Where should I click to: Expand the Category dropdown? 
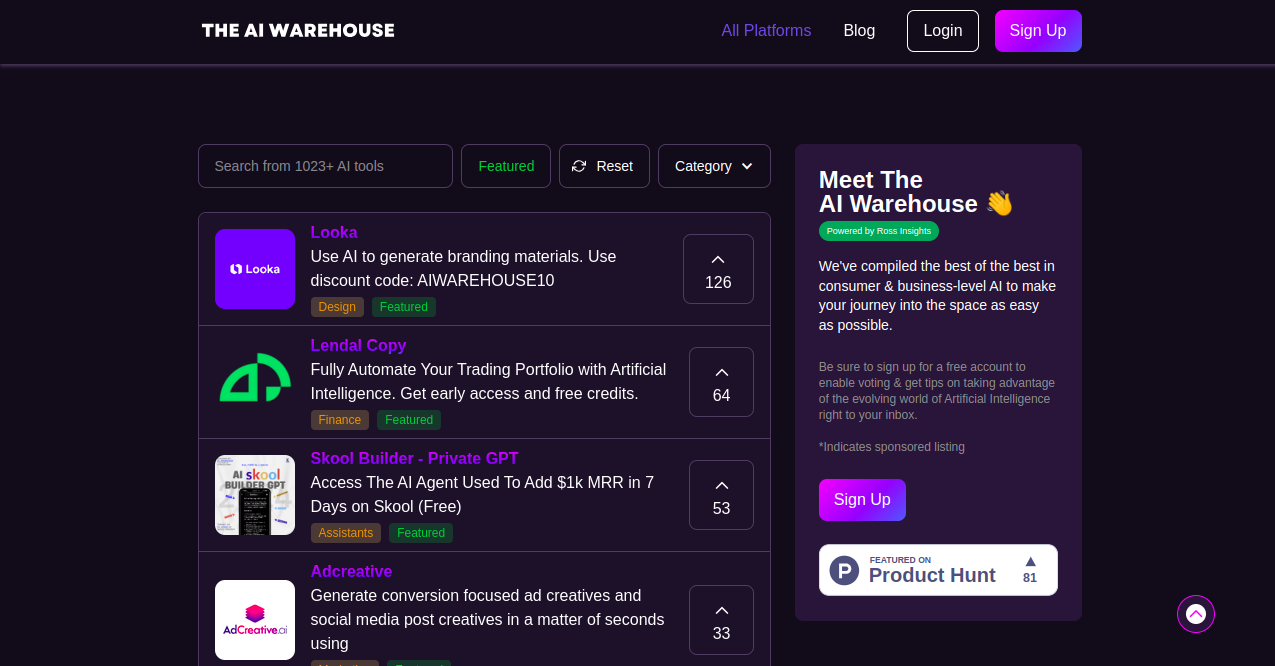714,166
